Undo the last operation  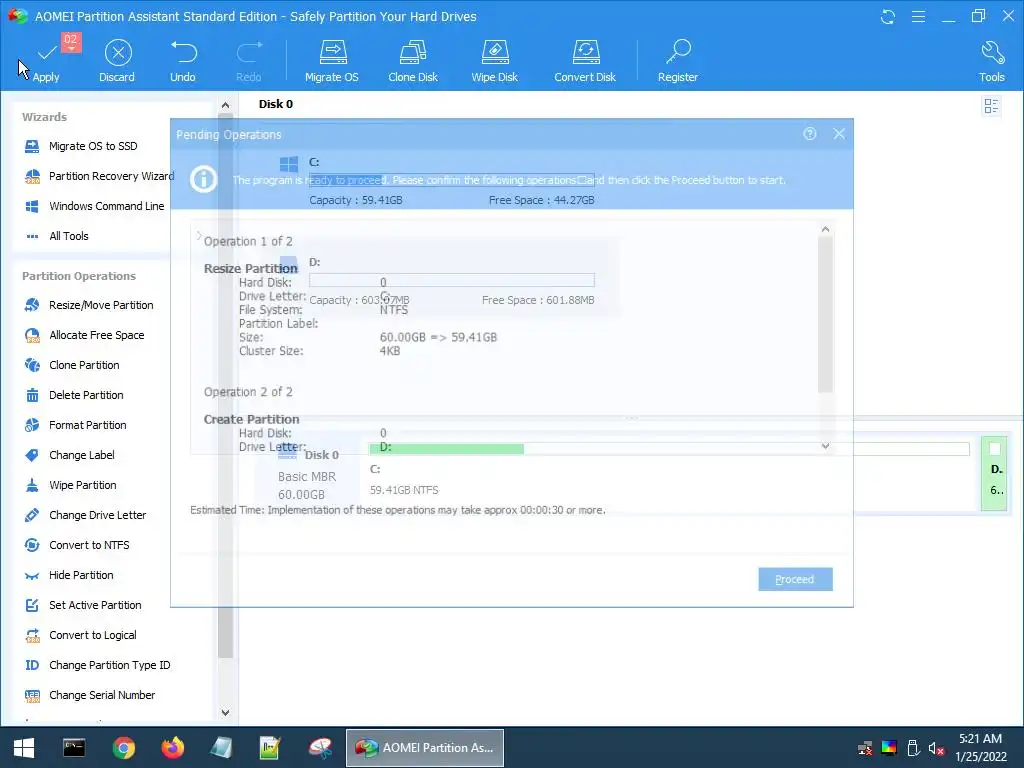tap(183, 62)
